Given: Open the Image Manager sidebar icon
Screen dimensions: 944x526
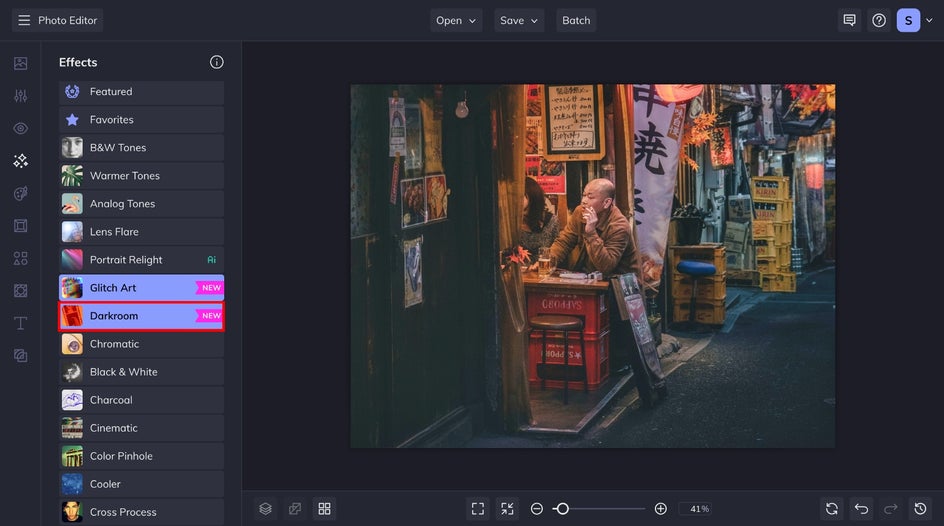Looking at the screenshot, I should tap(20, 64).
